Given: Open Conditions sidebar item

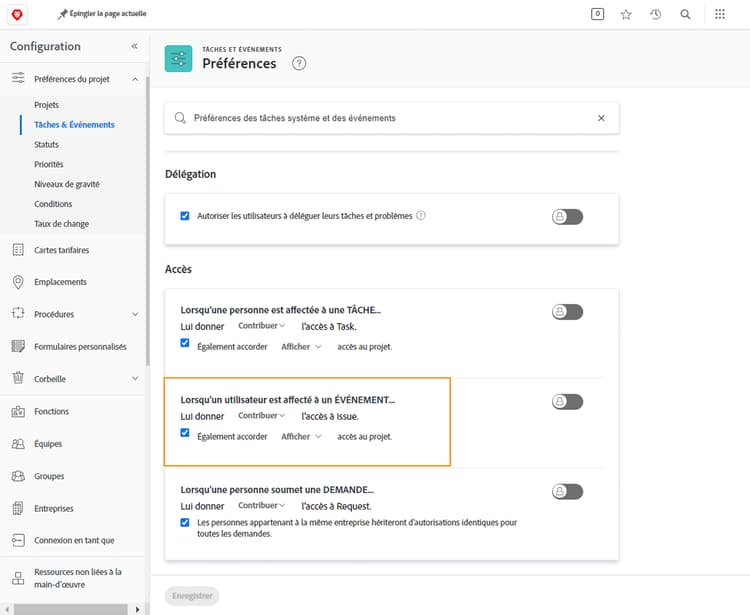Looking at the screenshot, I should [53, 204].
